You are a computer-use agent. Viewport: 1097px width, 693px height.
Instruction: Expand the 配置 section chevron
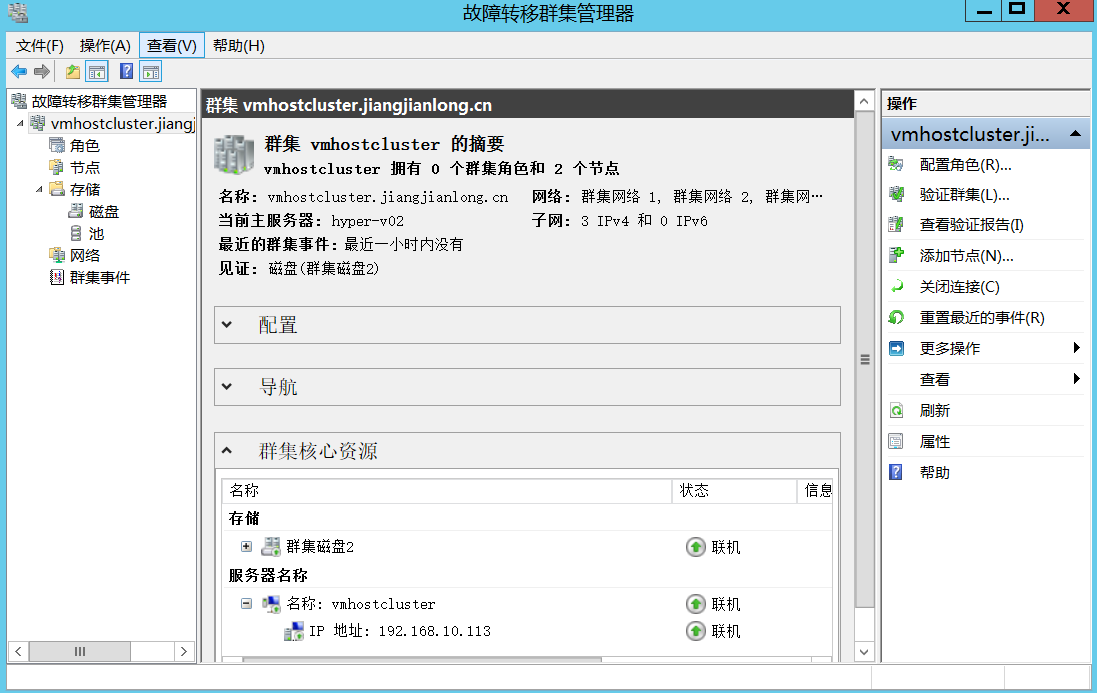[227, 324]
